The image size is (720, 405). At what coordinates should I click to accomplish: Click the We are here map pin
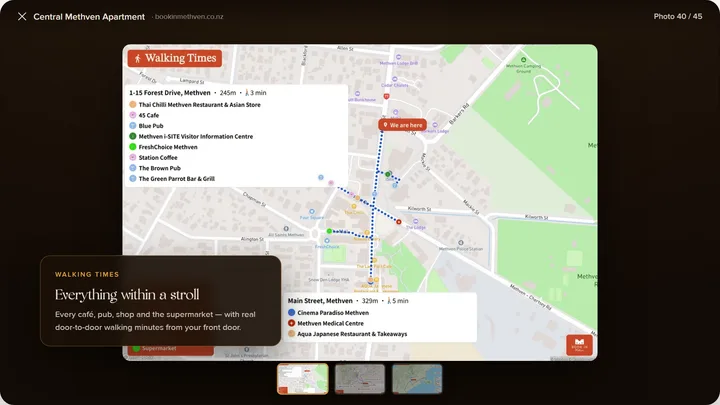(x=402, y=125)
